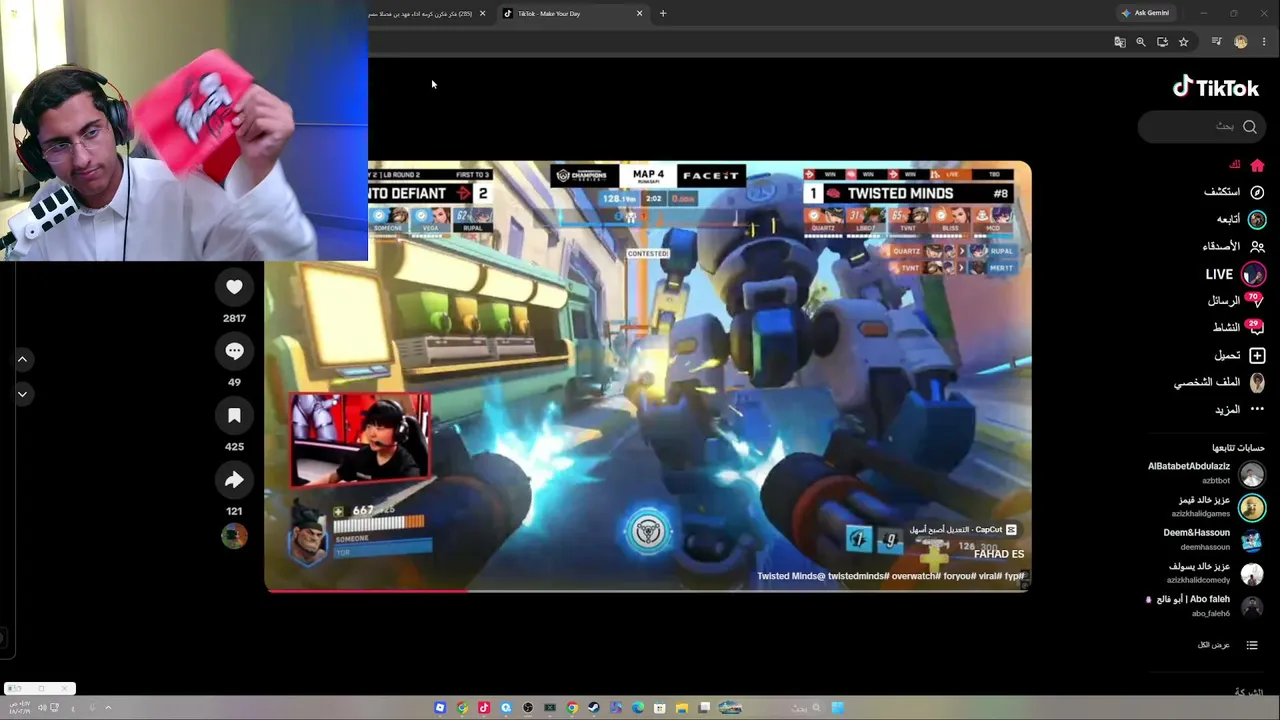Open the Windows Start button on taskbar
The height and width of the screenshot is (720, 1280).
(x=838, y=708)
